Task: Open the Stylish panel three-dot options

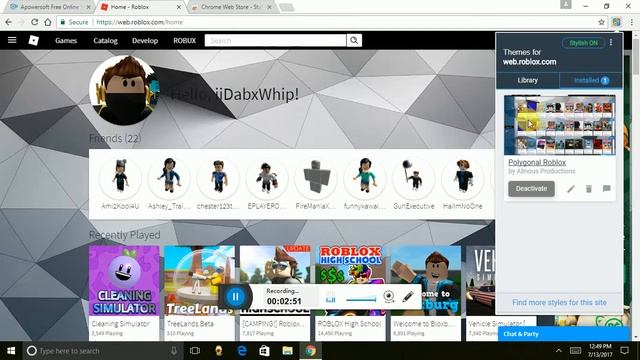Action: point(611,42)
